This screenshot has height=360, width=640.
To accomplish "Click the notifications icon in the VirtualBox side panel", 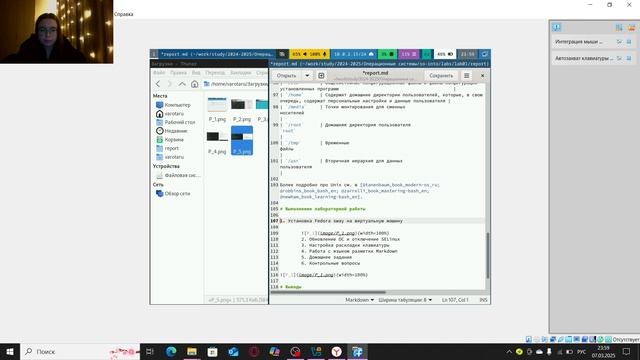I will click(556, 27).
